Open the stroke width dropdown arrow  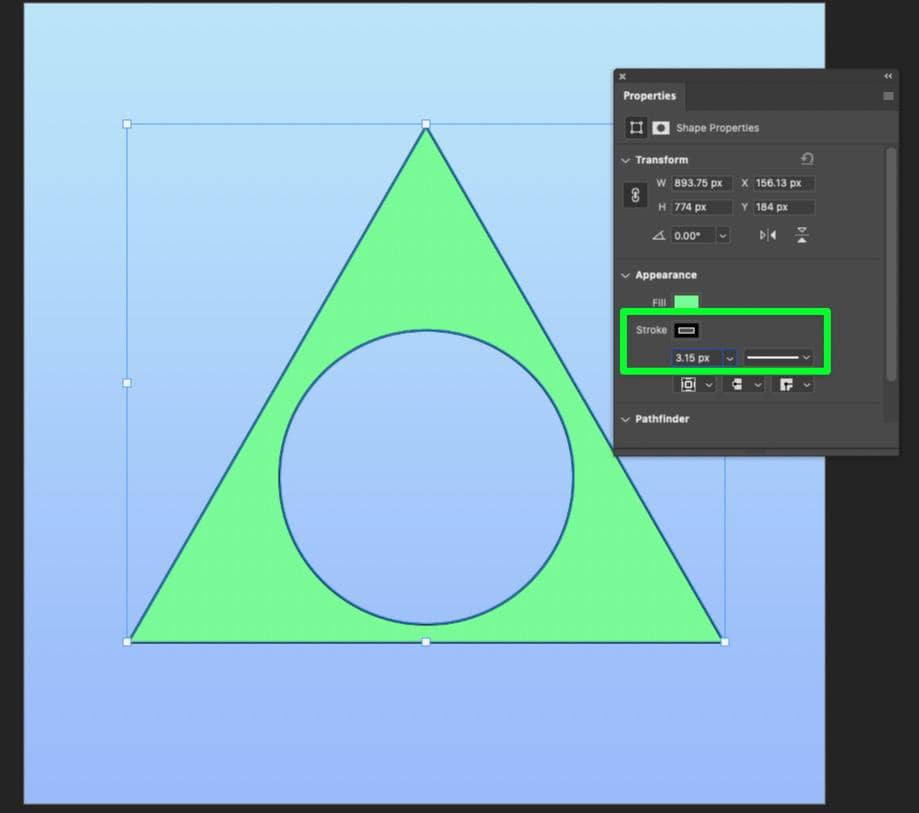(730, 358)
